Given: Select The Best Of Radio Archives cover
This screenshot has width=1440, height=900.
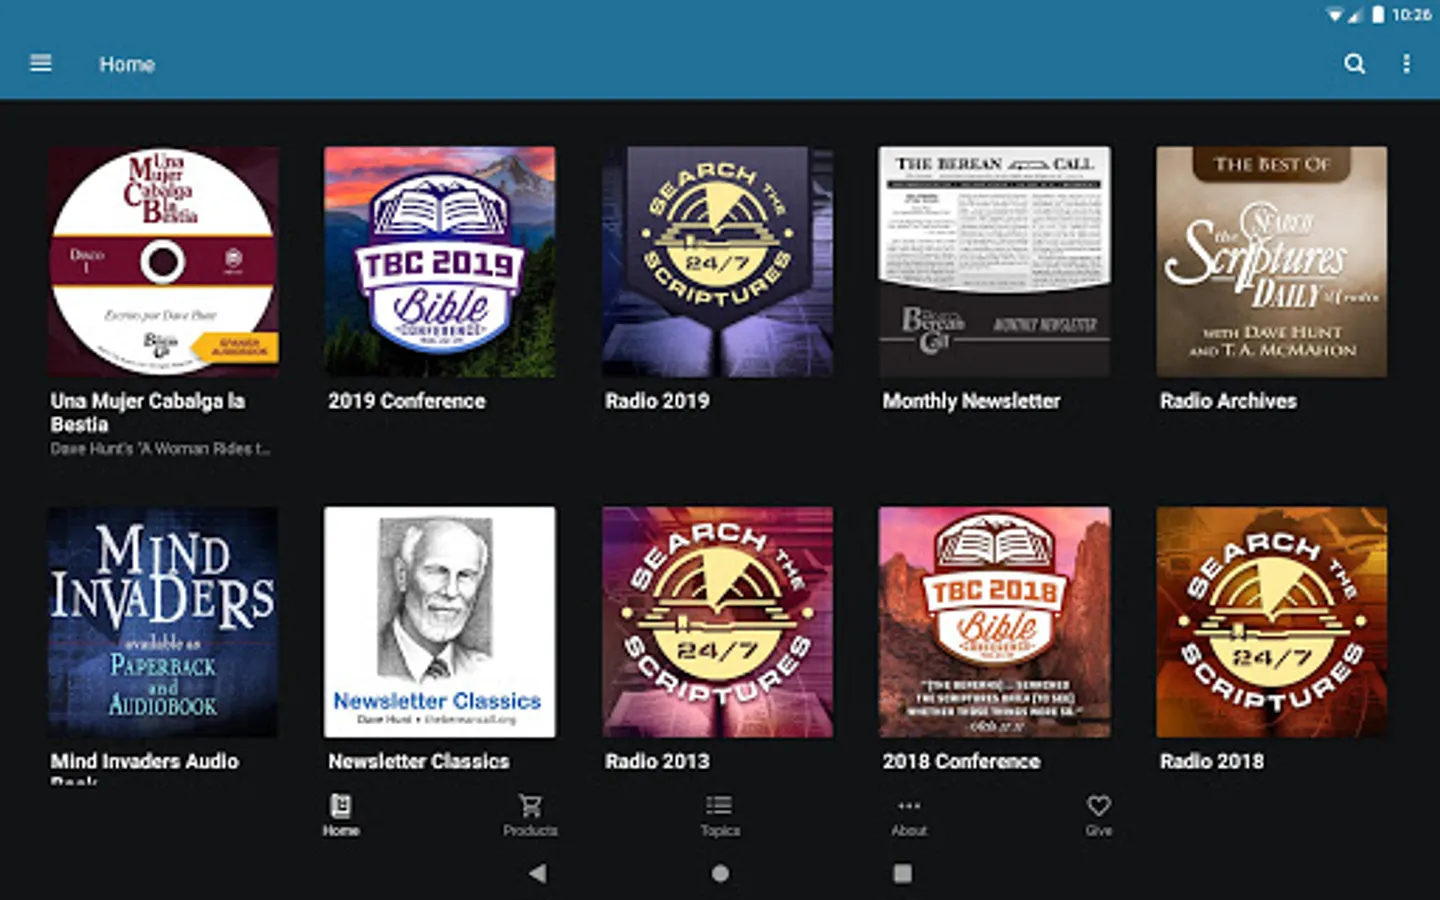Looking at the screenshot, I should tap(1271, 262).
